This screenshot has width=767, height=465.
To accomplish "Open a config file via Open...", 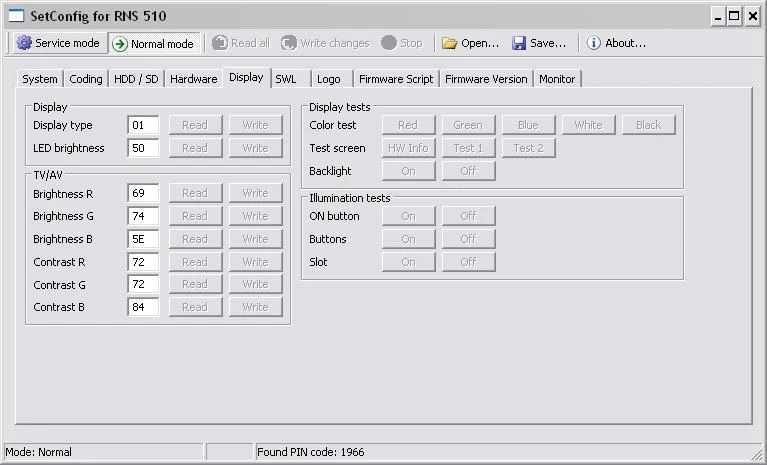I will tap(470, 43).
